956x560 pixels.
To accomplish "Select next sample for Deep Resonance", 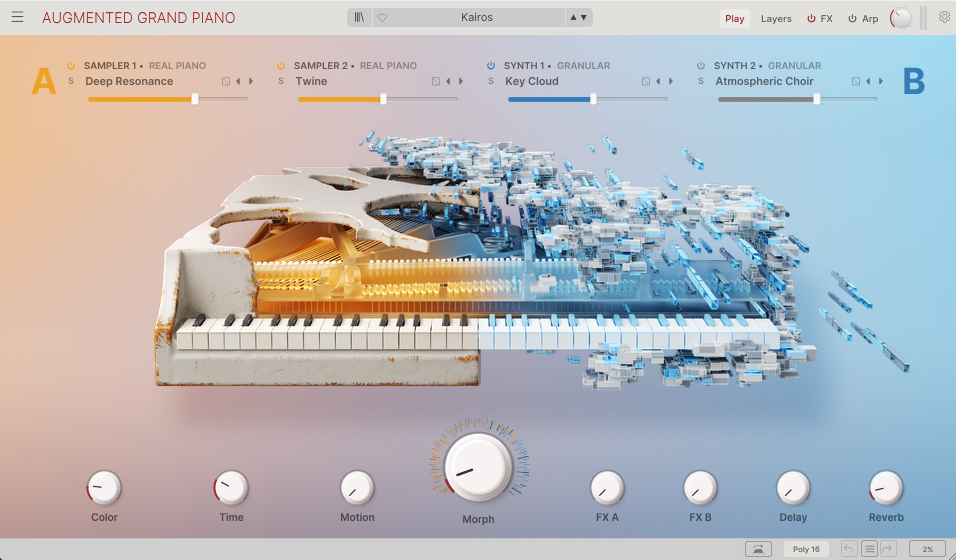I will pyautogui.click(x=251, y=81).
